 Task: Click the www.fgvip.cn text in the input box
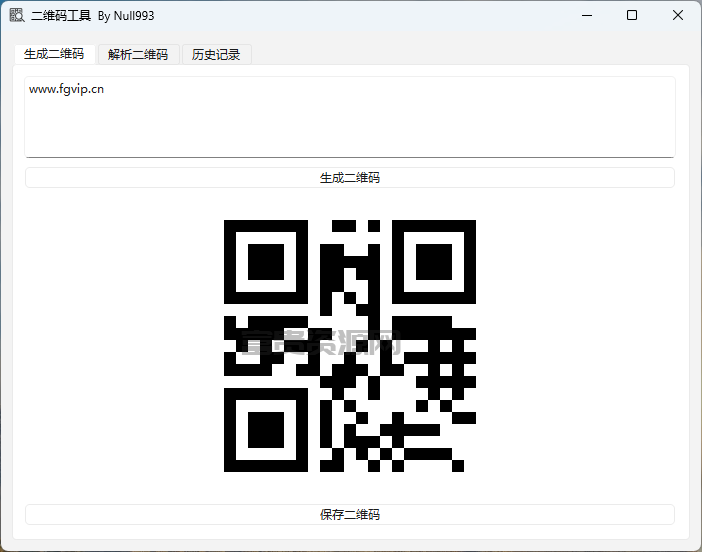tap(66, 89)
